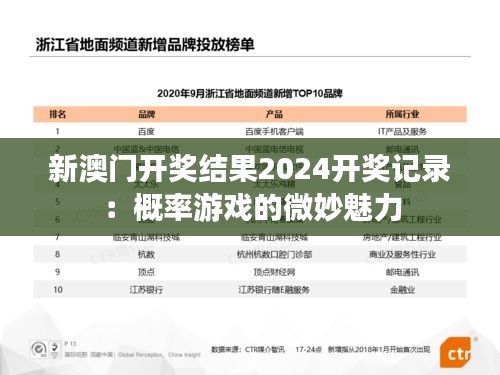Select the footer time range 17-24点
The image size is (500, 375).
coord(308,349)
